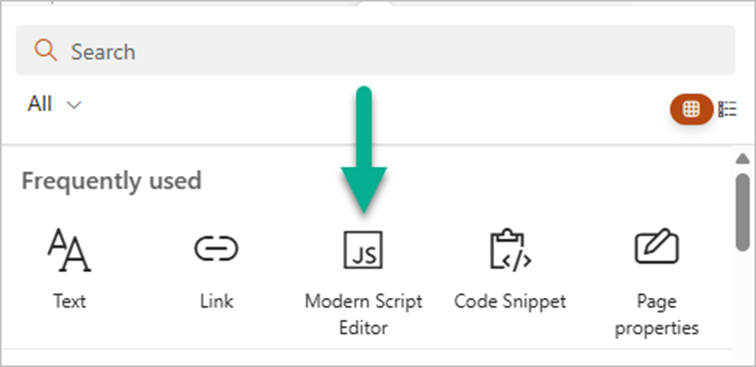The image size is (756, 367).
Task: Toggle the orange grid view button
Action: (x=691, y=109)
